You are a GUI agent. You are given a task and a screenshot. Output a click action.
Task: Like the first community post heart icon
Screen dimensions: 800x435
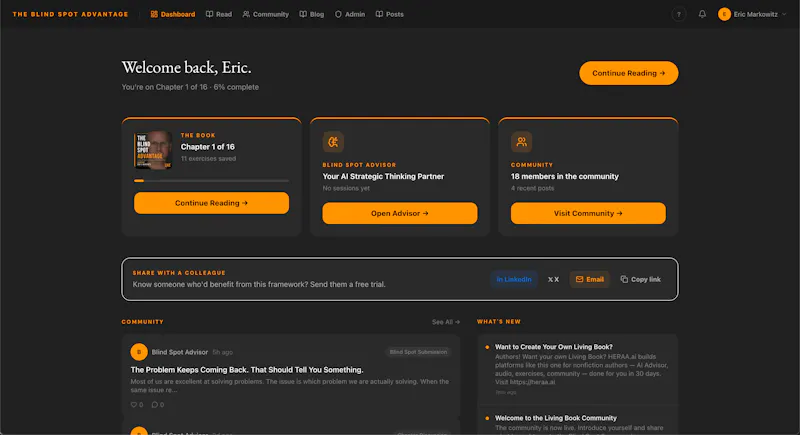[134, 404]
